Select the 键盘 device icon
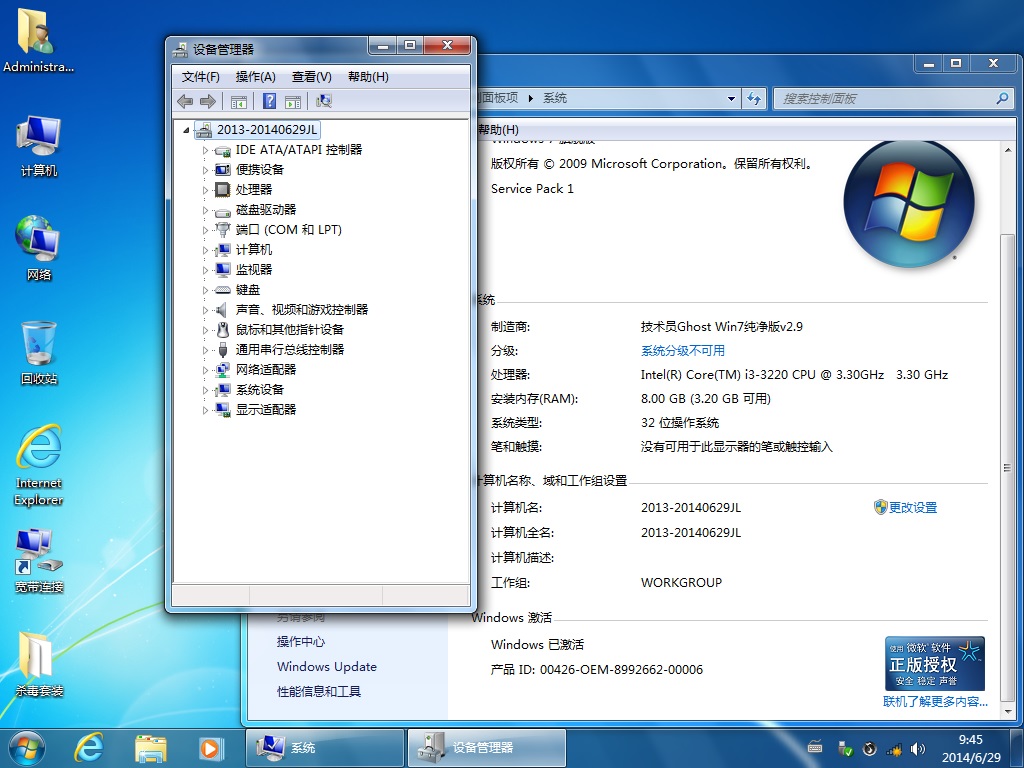 [223, 290]
